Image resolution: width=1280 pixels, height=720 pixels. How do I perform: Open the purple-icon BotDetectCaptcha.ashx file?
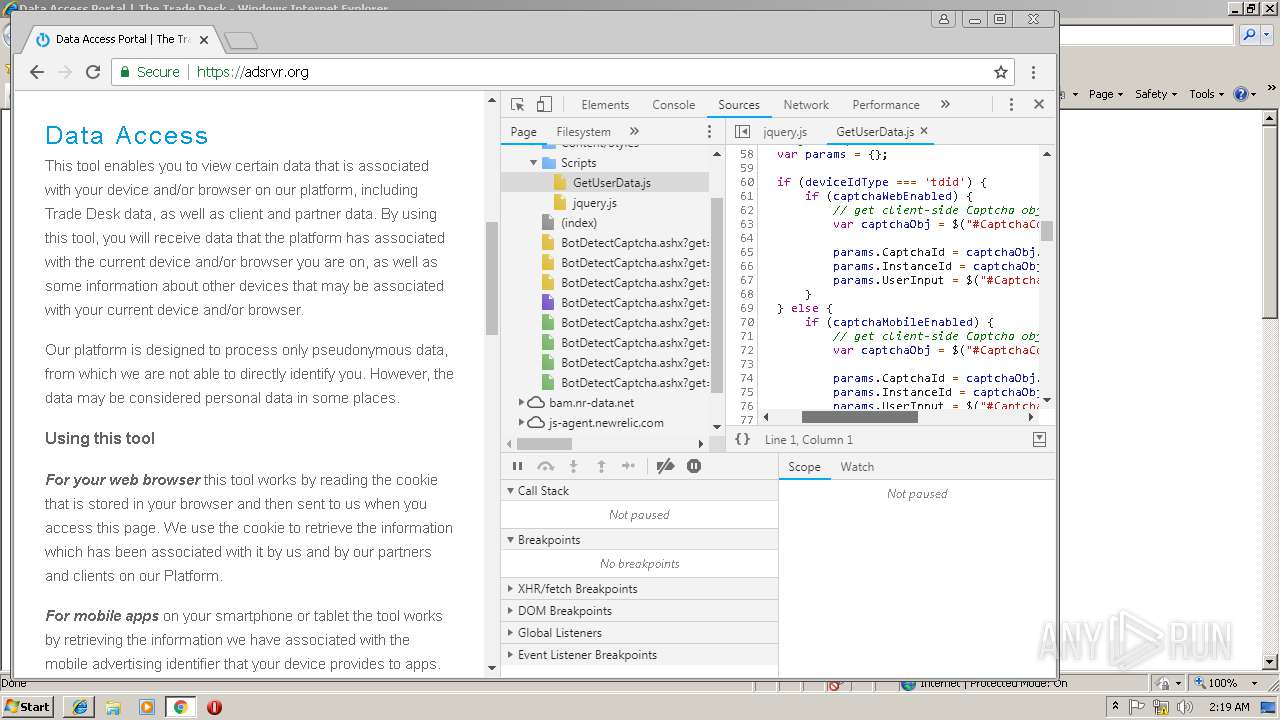pos(625,303)
